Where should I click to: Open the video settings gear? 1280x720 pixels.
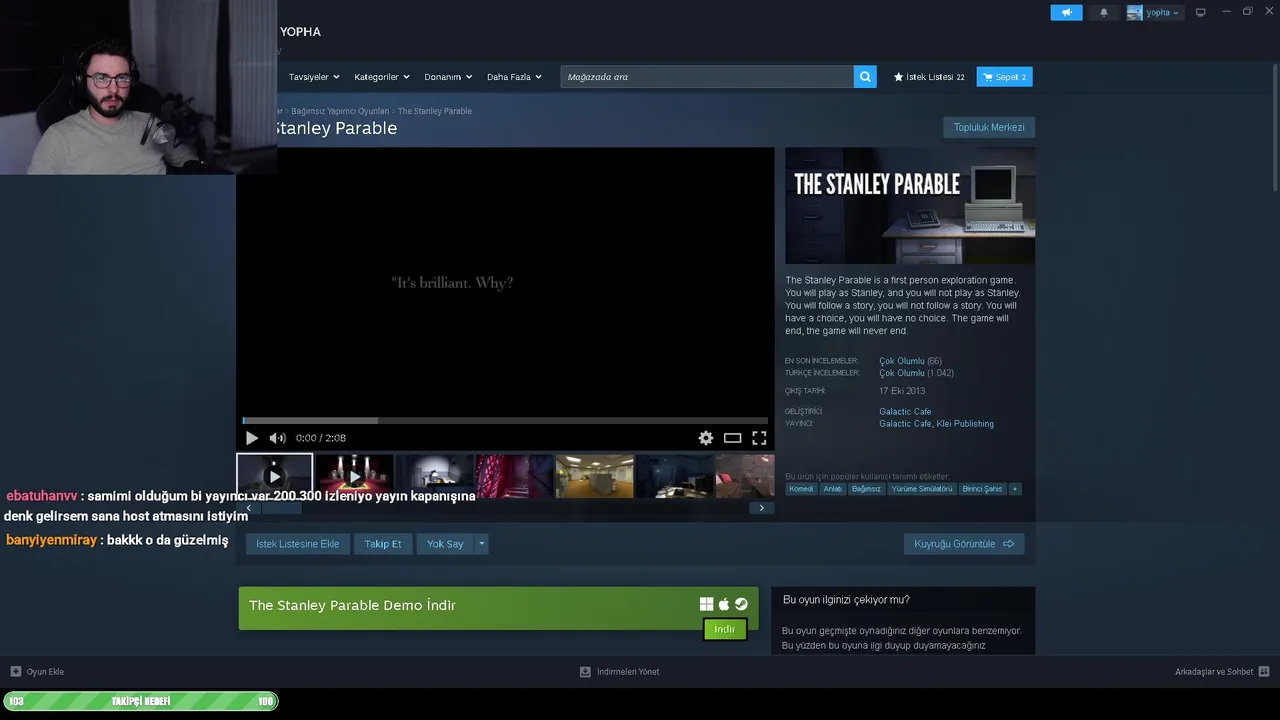(x=706, y=438)
